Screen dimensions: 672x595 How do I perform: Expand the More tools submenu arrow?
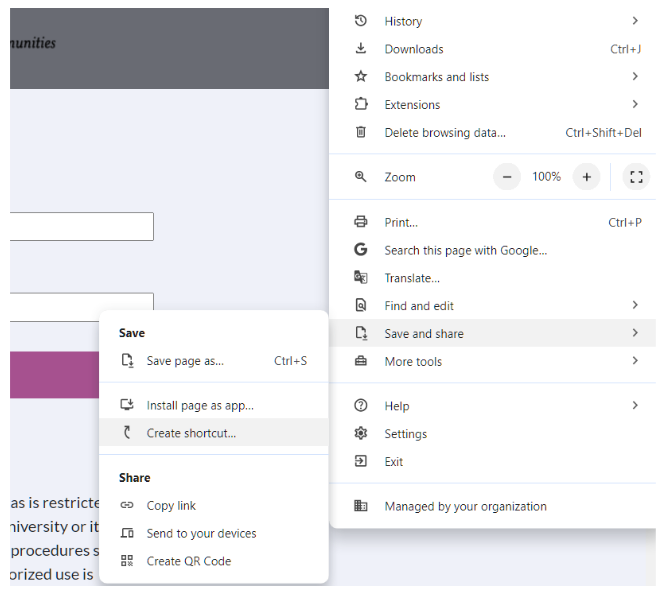635,362
